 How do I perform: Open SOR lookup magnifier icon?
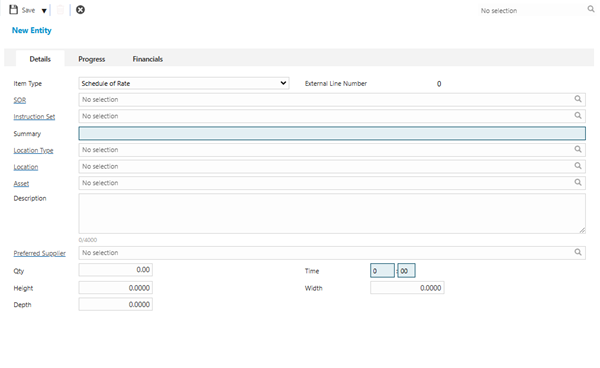tap(578, 99)
